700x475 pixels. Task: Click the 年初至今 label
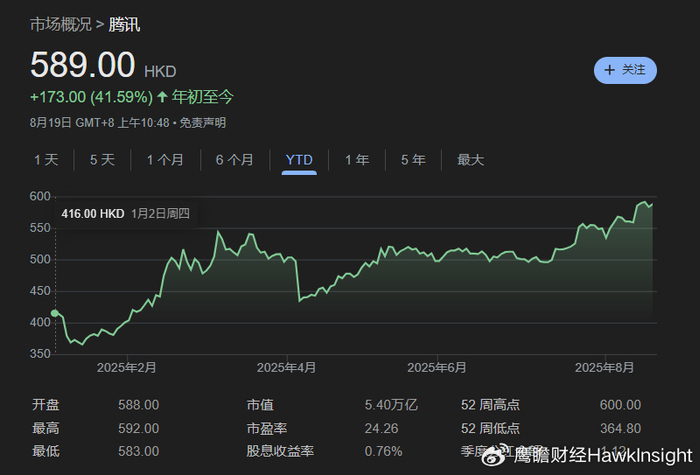point(203,97)
